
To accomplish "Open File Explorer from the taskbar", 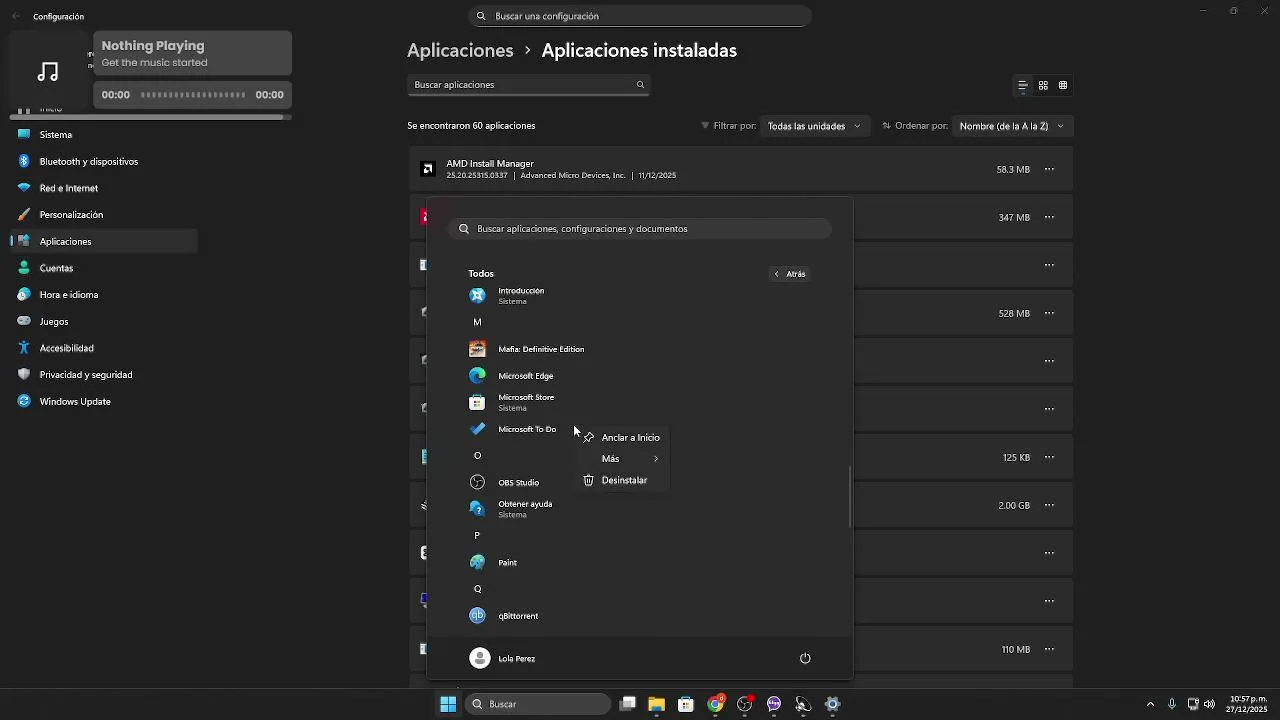I will [656, 704].
